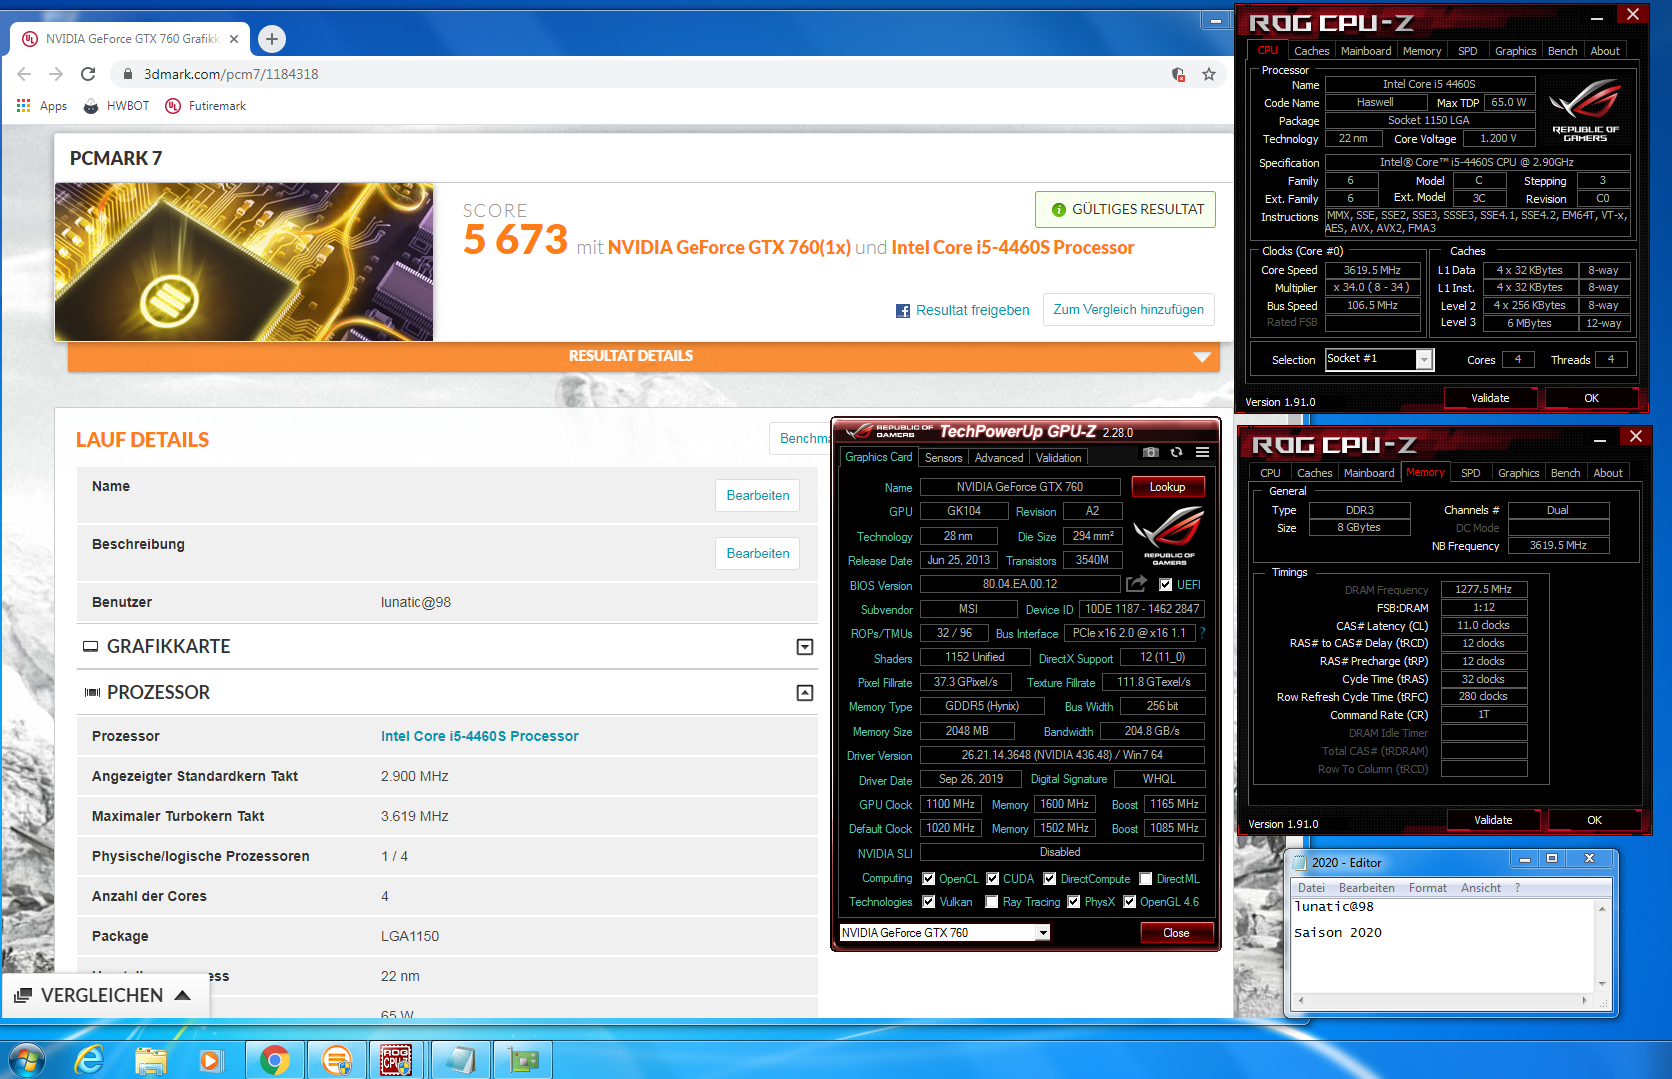Viewport: 1672px width, 1079px height.
Task: Open Datei menu in Editor
Action: click(1311, 888)
